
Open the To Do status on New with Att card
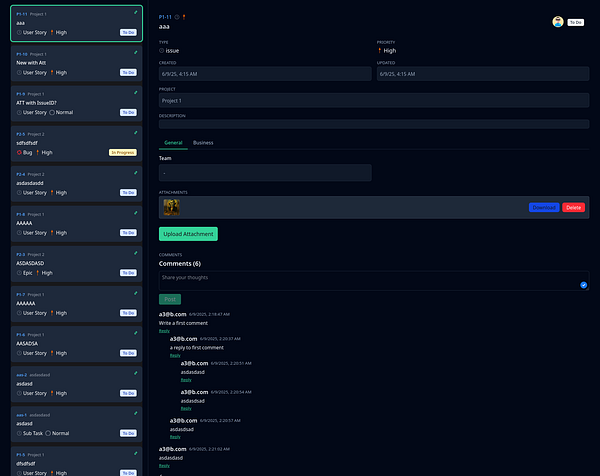(x=128, y=72)
